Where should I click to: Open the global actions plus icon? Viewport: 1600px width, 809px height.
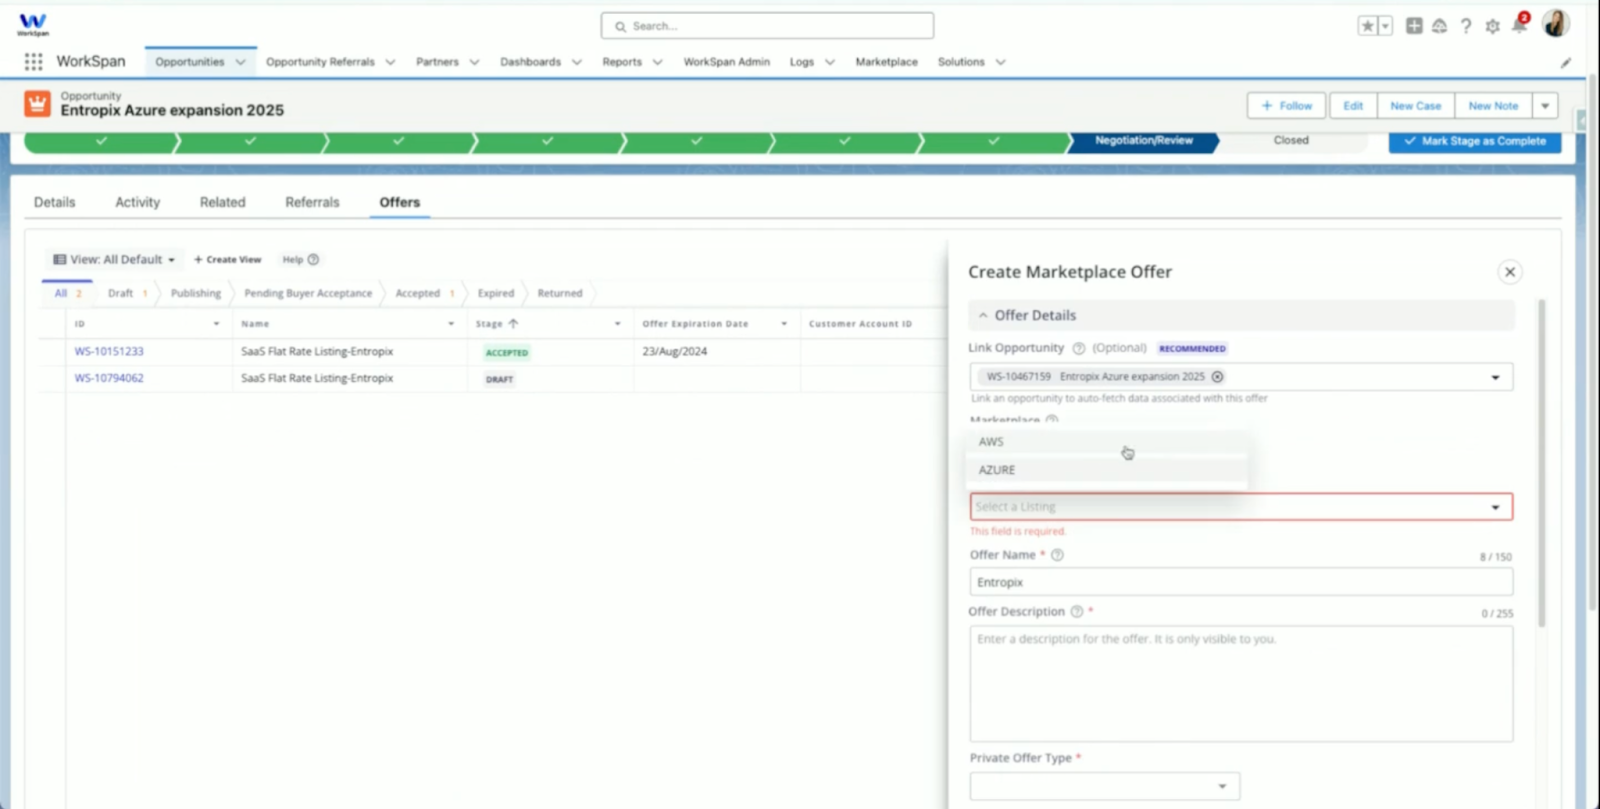pos(1414,26)
